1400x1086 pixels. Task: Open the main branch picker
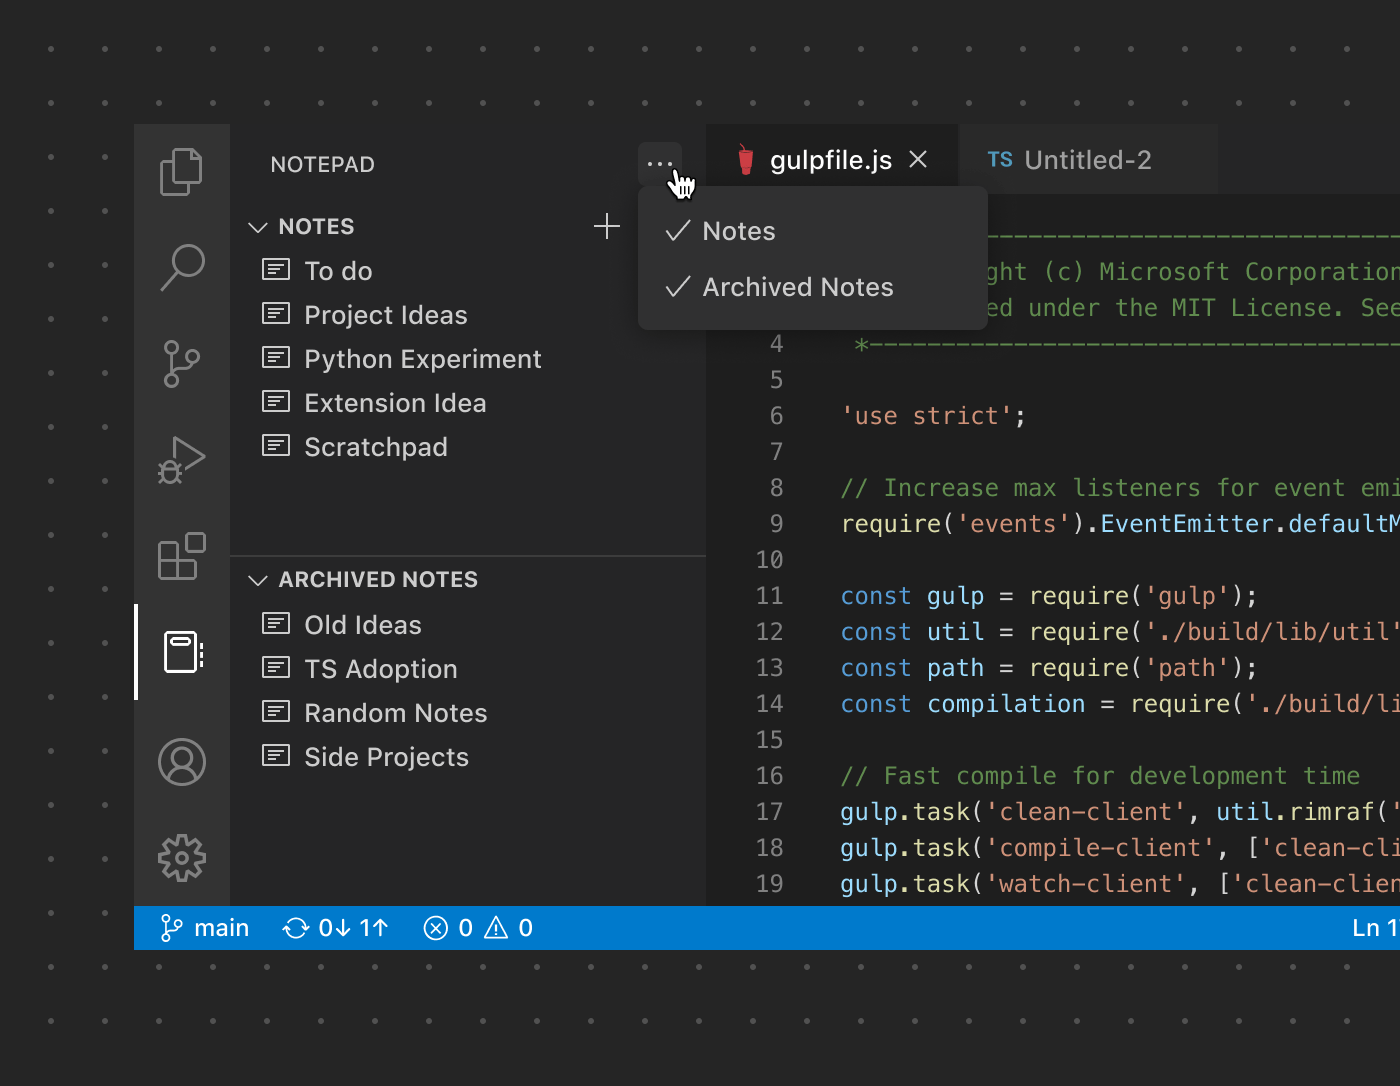click(x=205, y=927)
